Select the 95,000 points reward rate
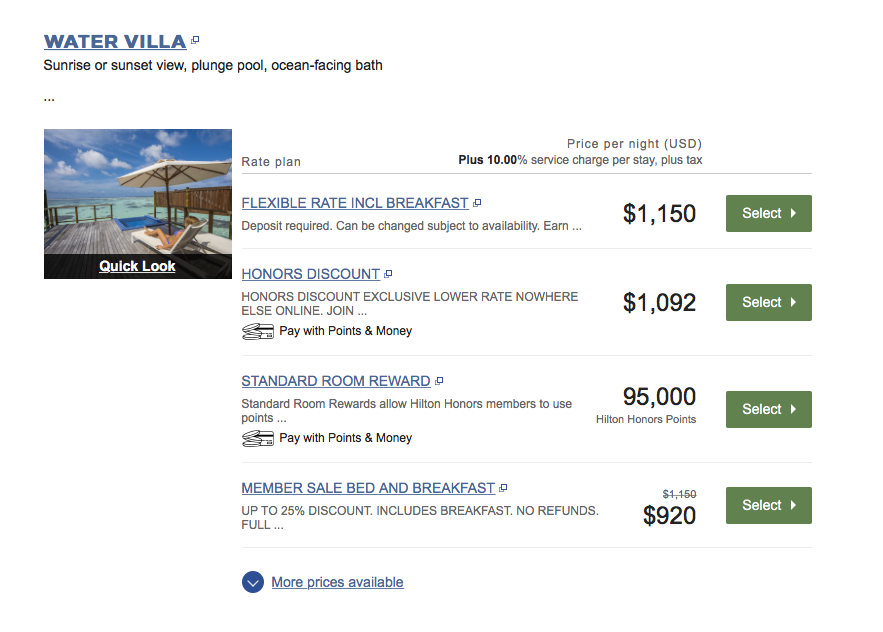 (x=769, y=410)
